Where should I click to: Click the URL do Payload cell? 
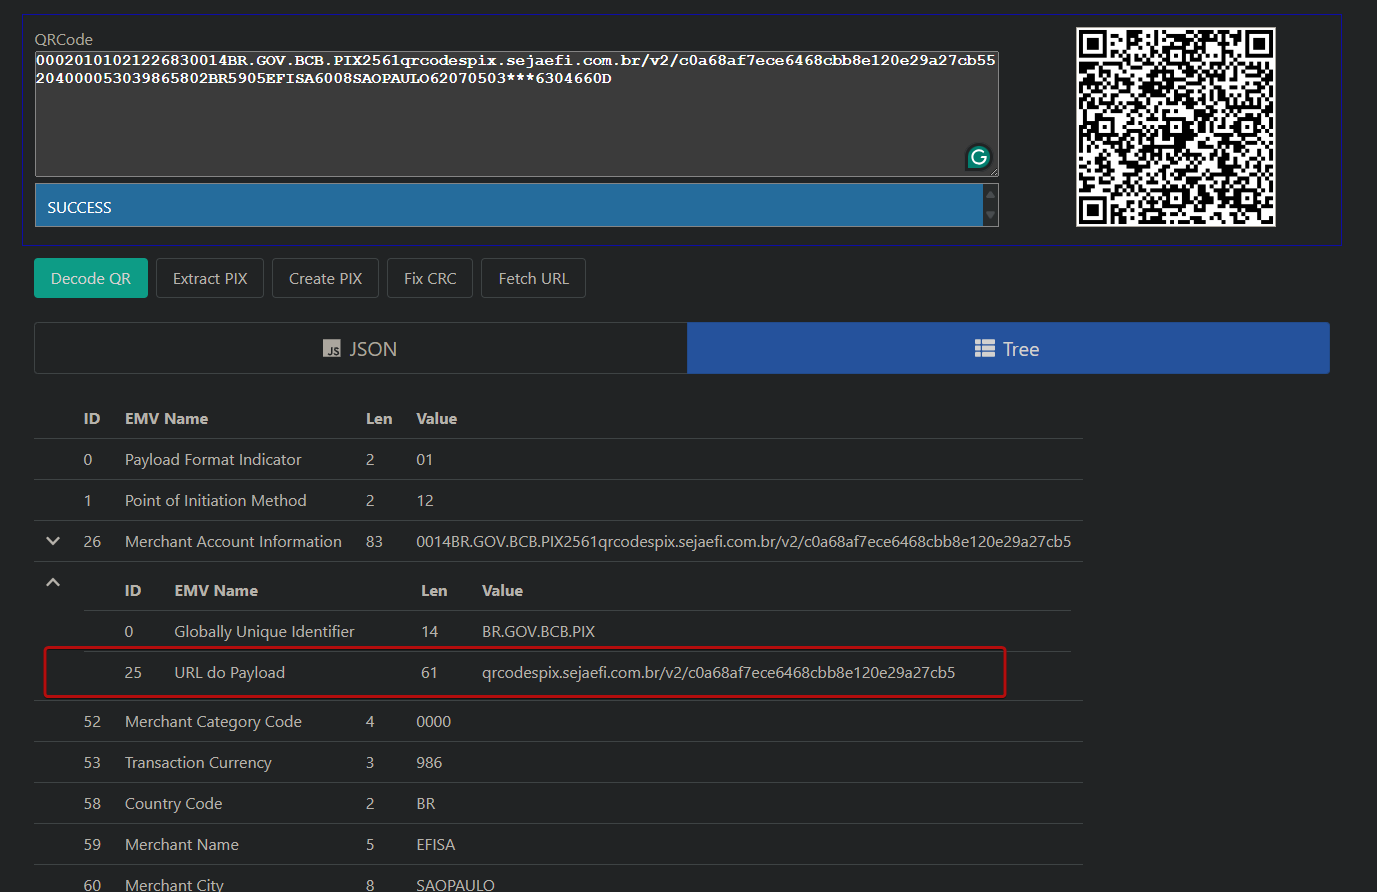click(229, 672)
